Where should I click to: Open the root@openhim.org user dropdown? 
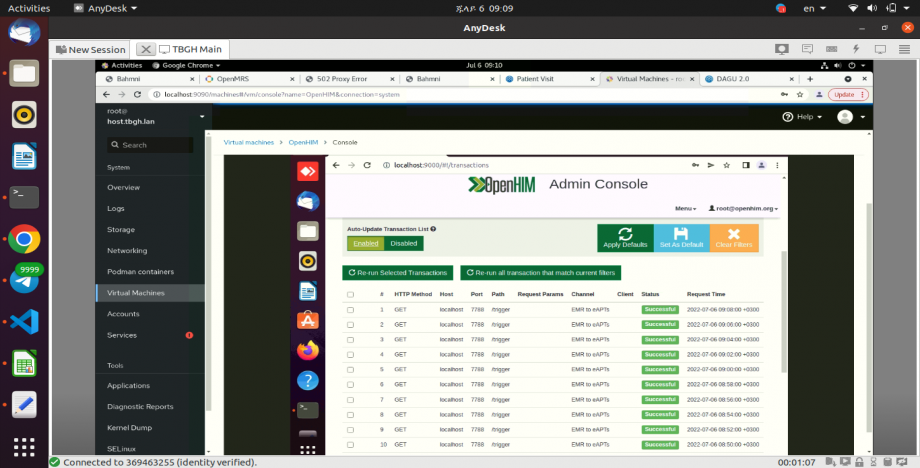pyautogui.click(x=743, y=208)
